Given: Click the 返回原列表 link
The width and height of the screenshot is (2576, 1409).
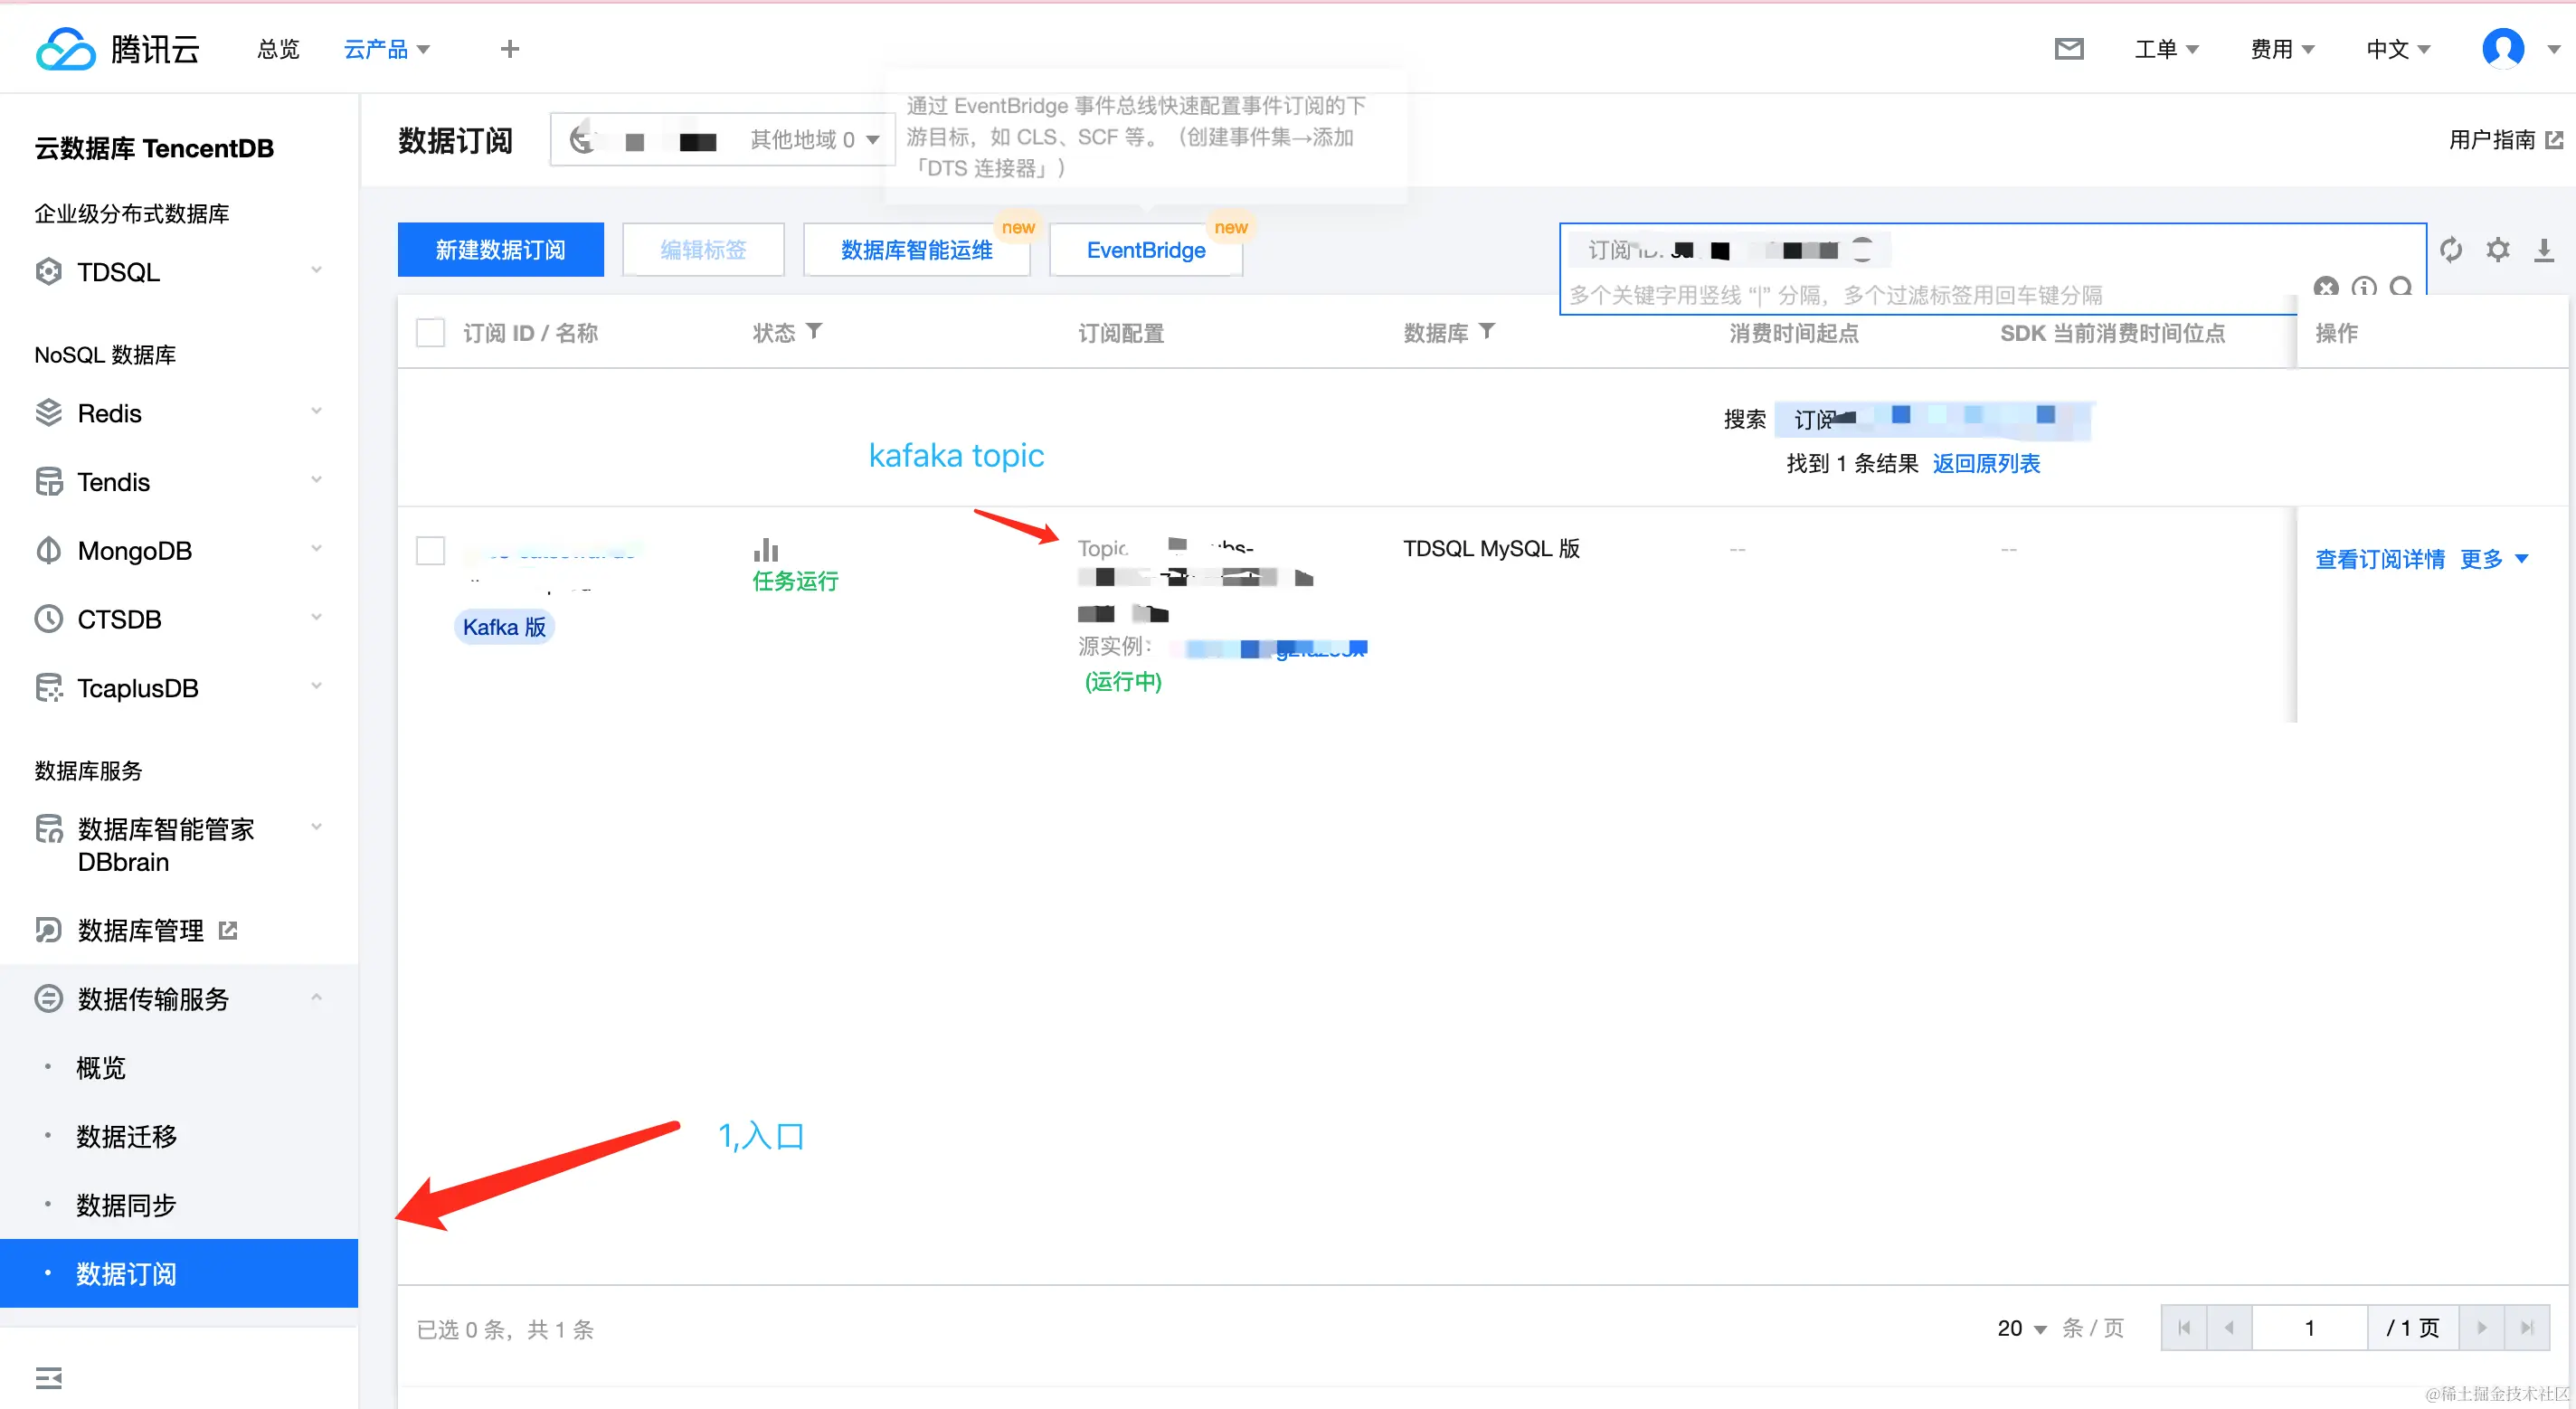Looking at the screenshot, I should [1985, 463].
